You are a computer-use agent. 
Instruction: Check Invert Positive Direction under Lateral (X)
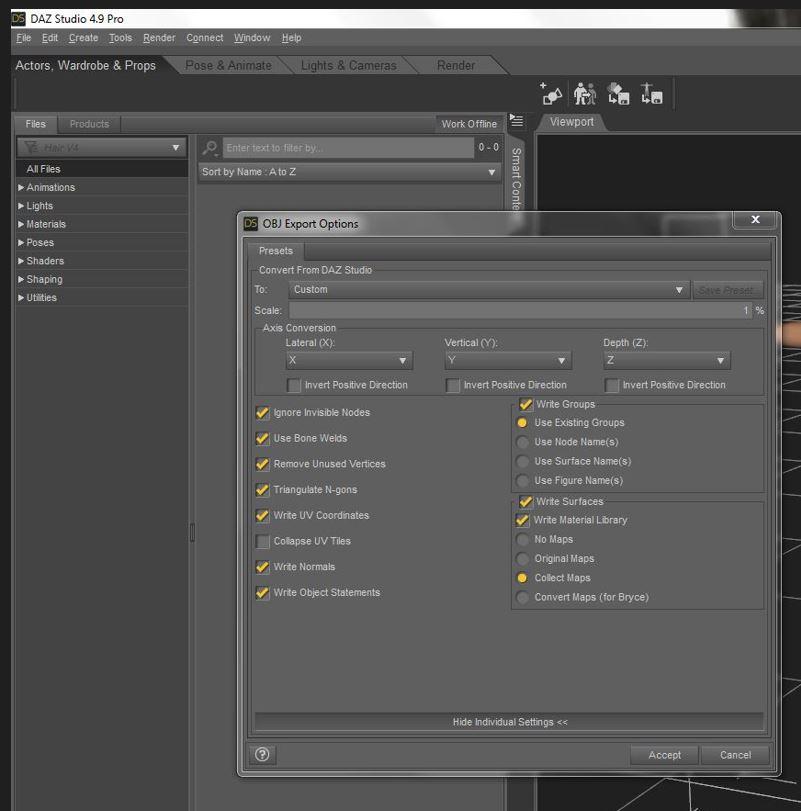pyautogui.click(x=294, y=385)
